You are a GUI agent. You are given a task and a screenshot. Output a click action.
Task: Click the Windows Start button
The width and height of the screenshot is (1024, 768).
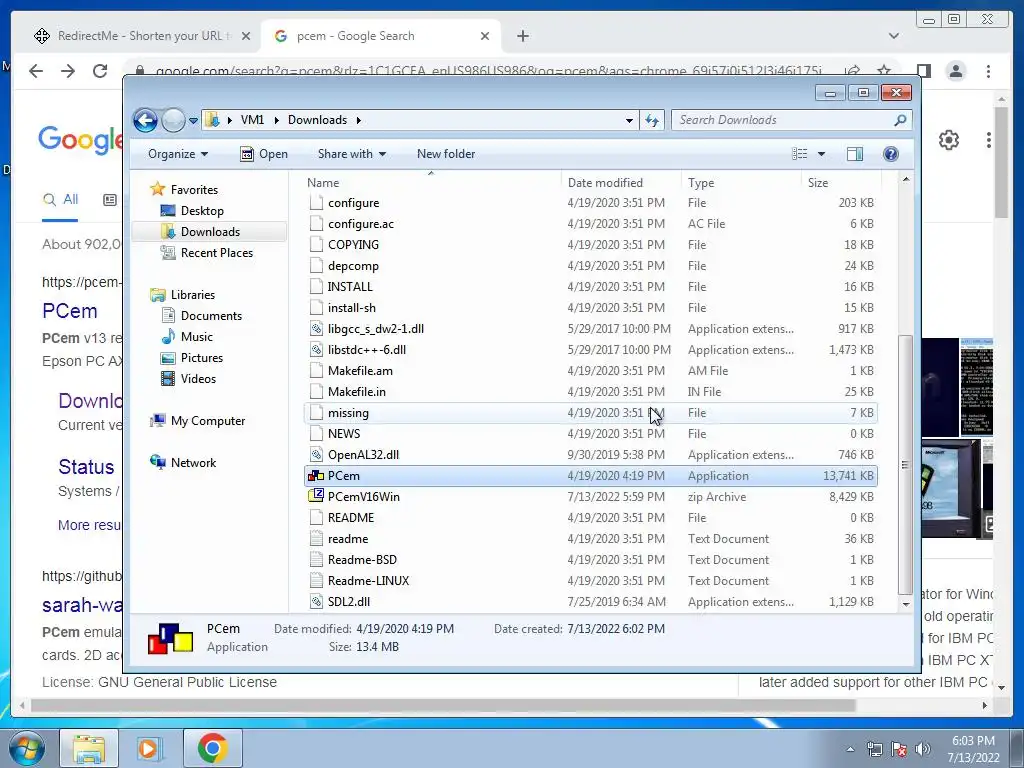tap(26, 748)
